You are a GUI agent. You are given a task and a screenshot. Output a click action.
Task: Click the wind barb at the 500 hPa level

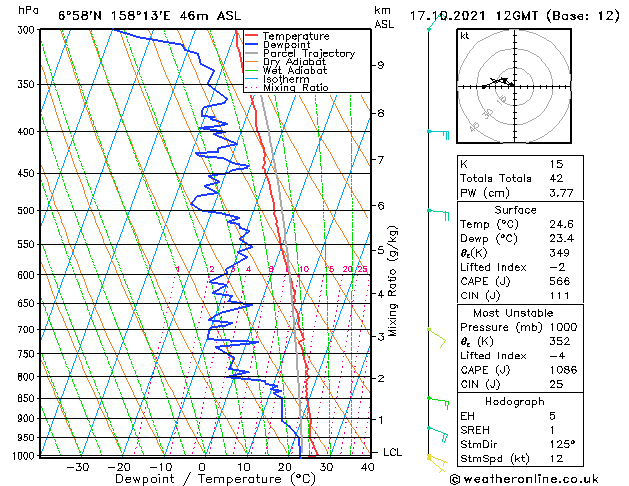438,214
